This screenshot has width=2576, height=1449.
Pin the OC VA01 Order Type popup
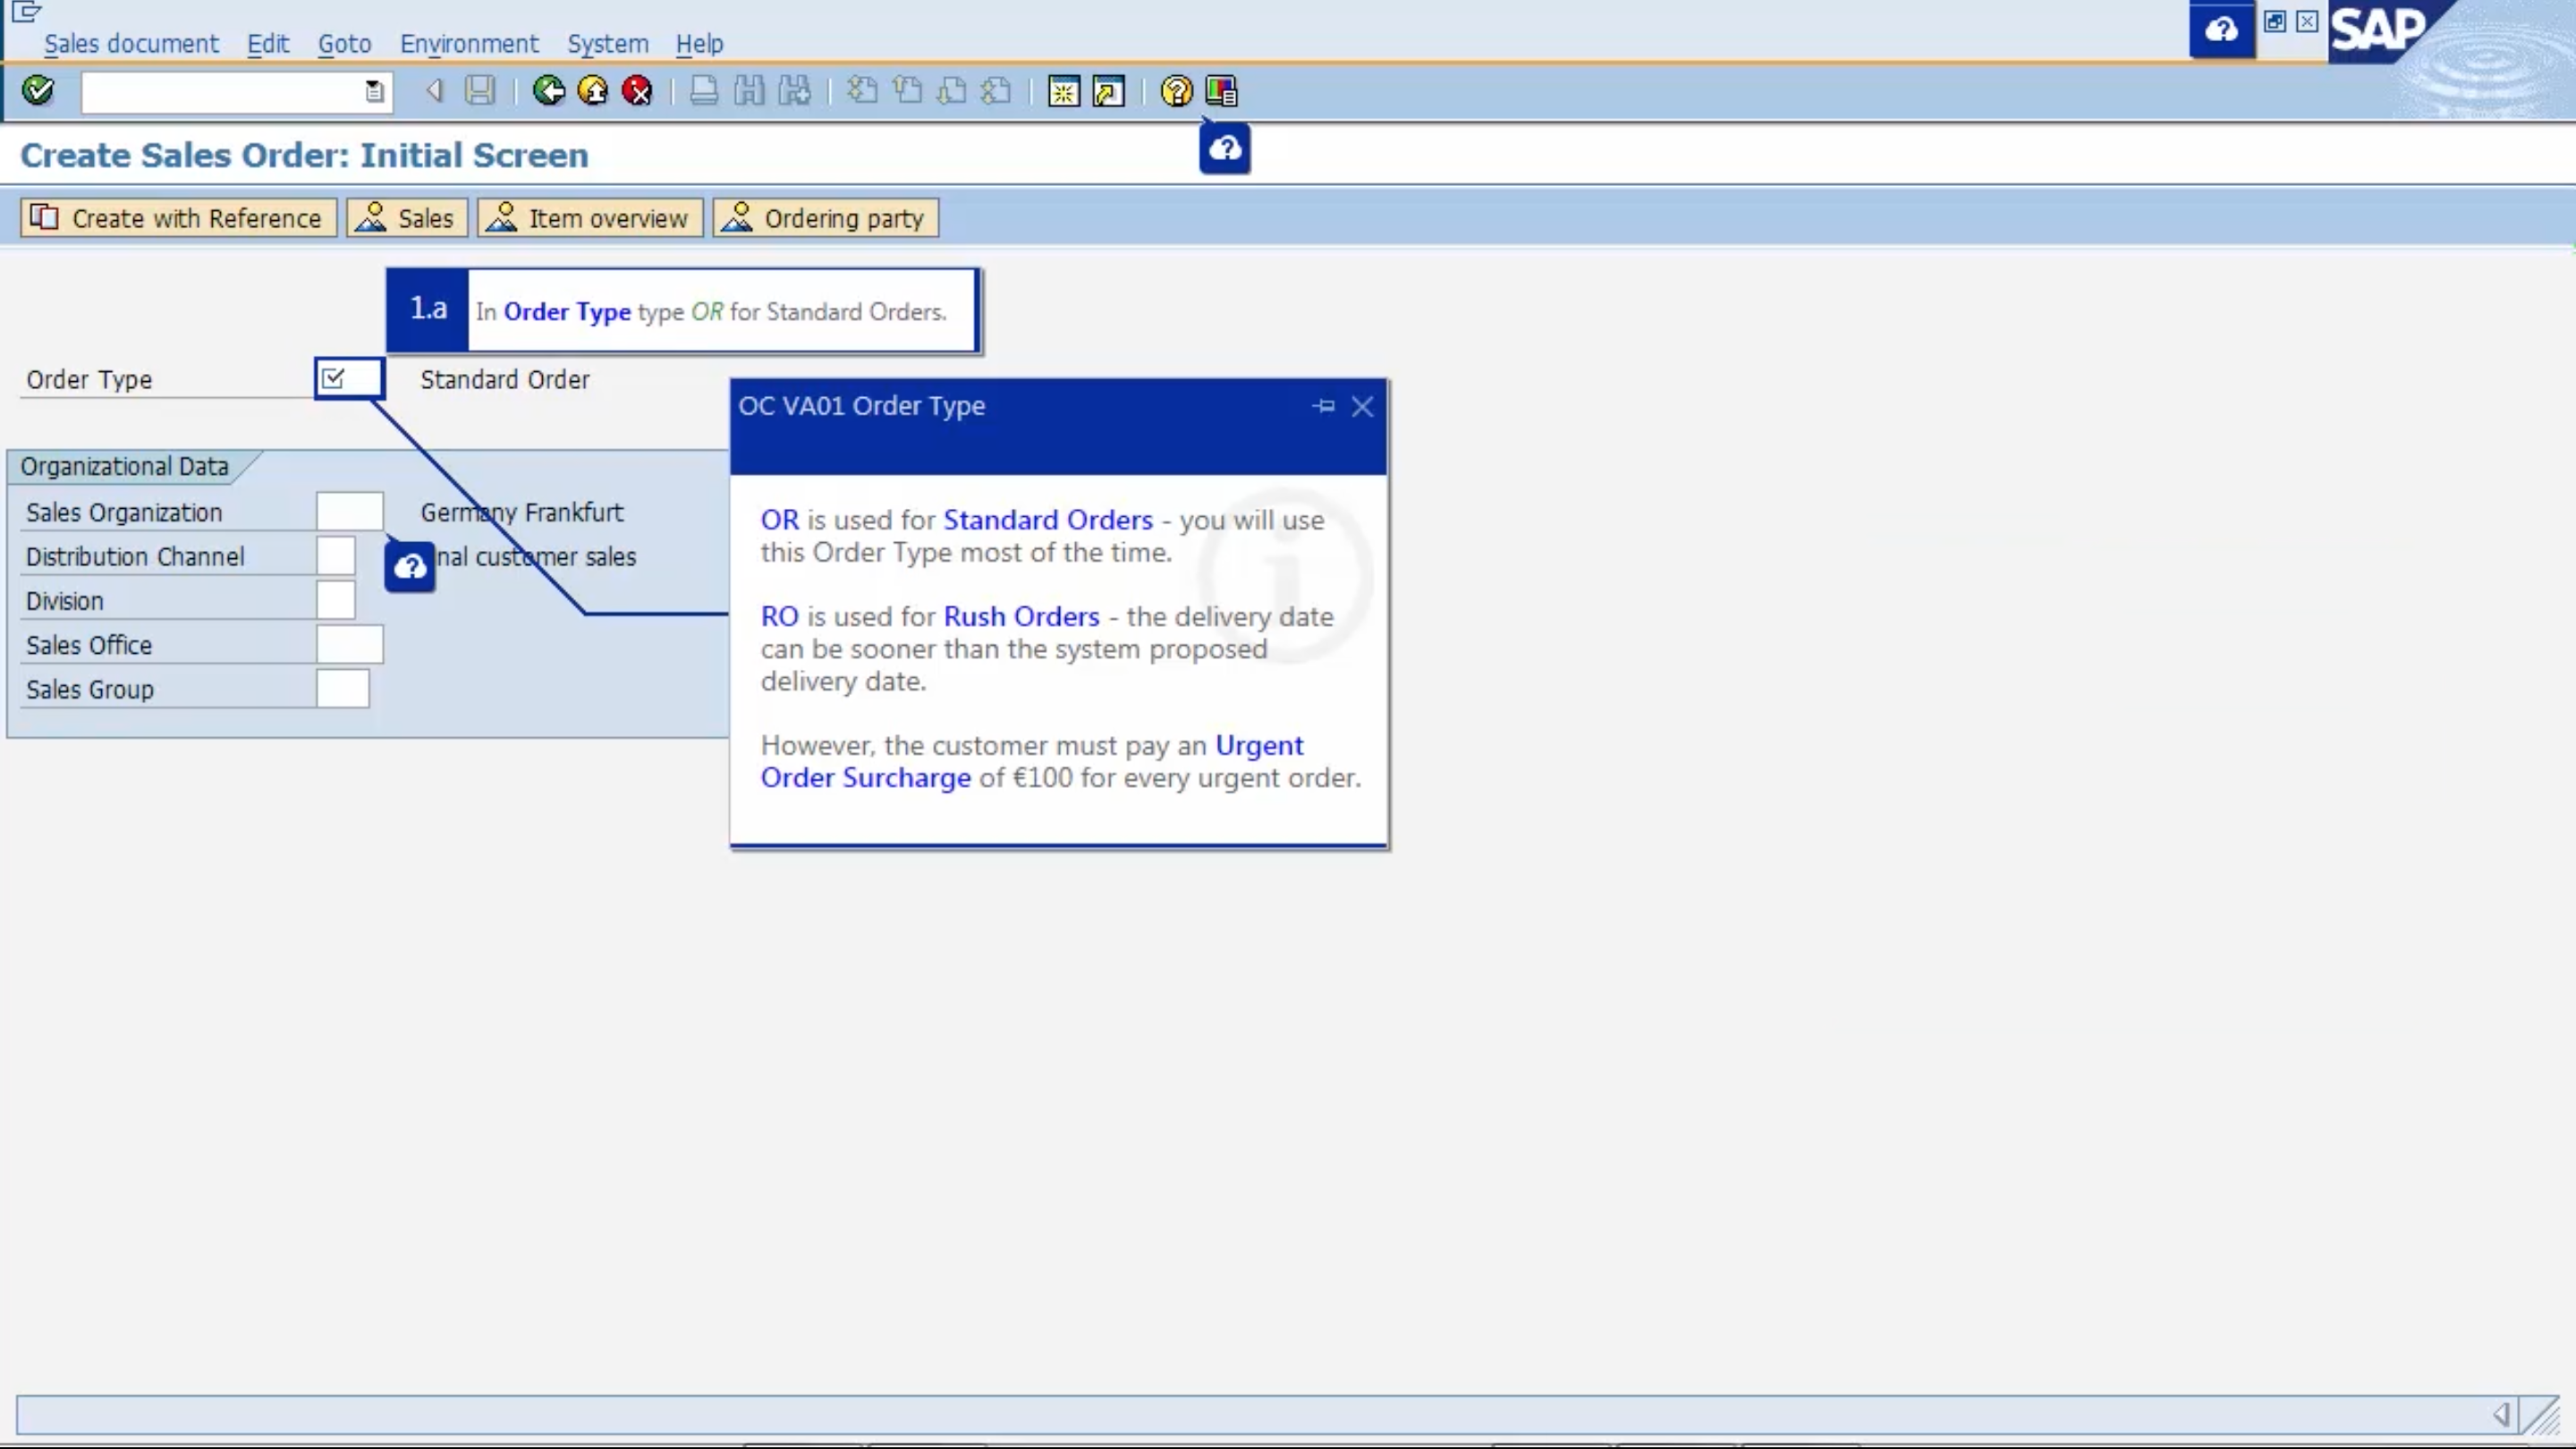point(1324,406)
